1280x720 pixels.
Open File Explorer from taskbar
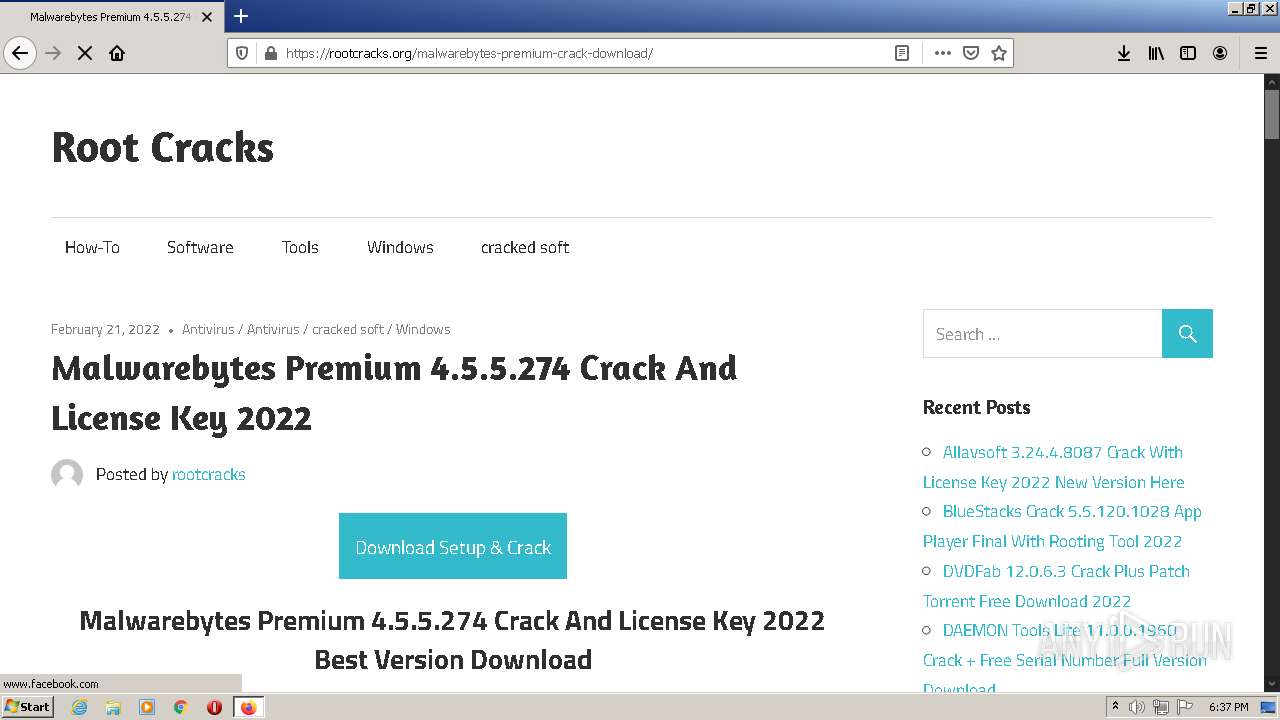113,707
